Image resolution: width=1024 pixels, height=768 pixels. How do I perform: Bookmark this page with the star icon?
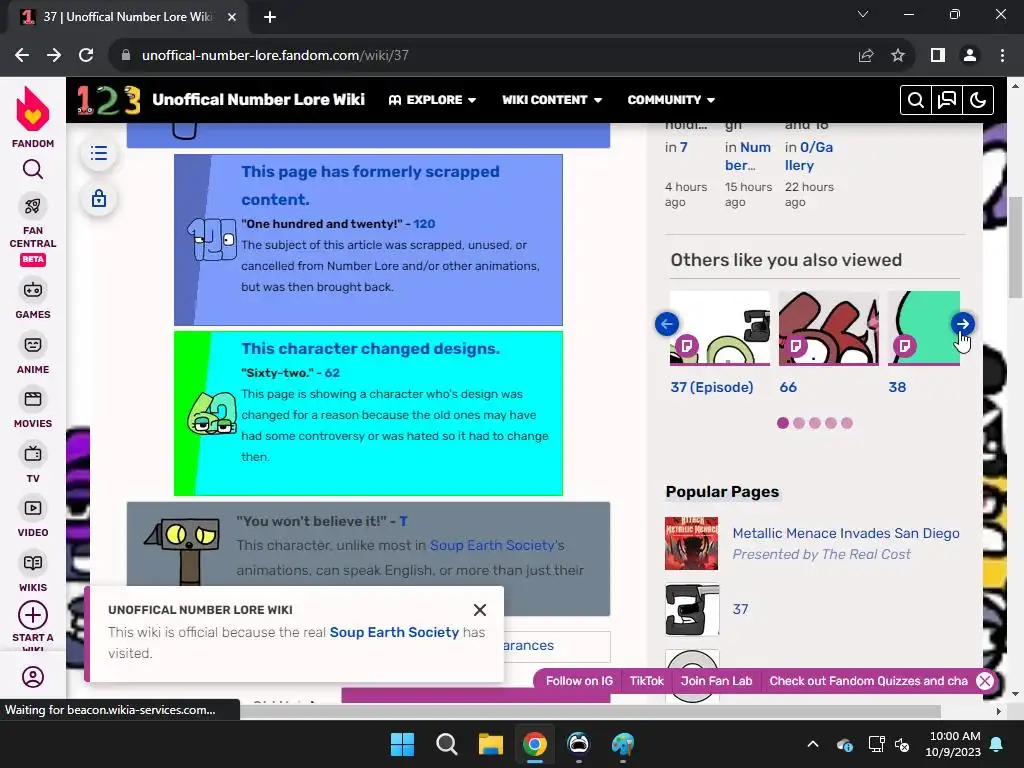point(898,56)
